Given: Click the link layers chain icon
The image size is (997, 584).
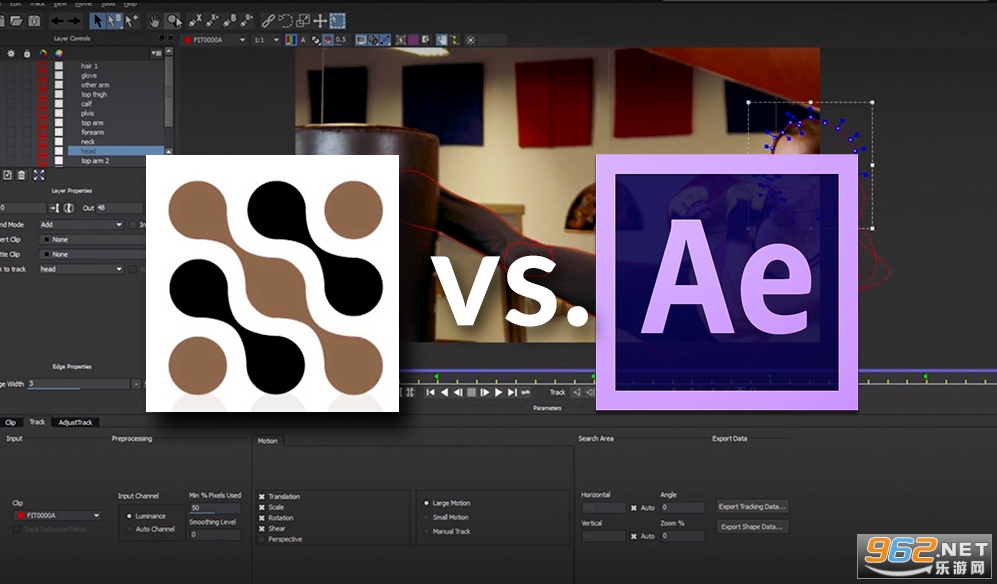Looking at the screenshot, I should pos(268,21).
